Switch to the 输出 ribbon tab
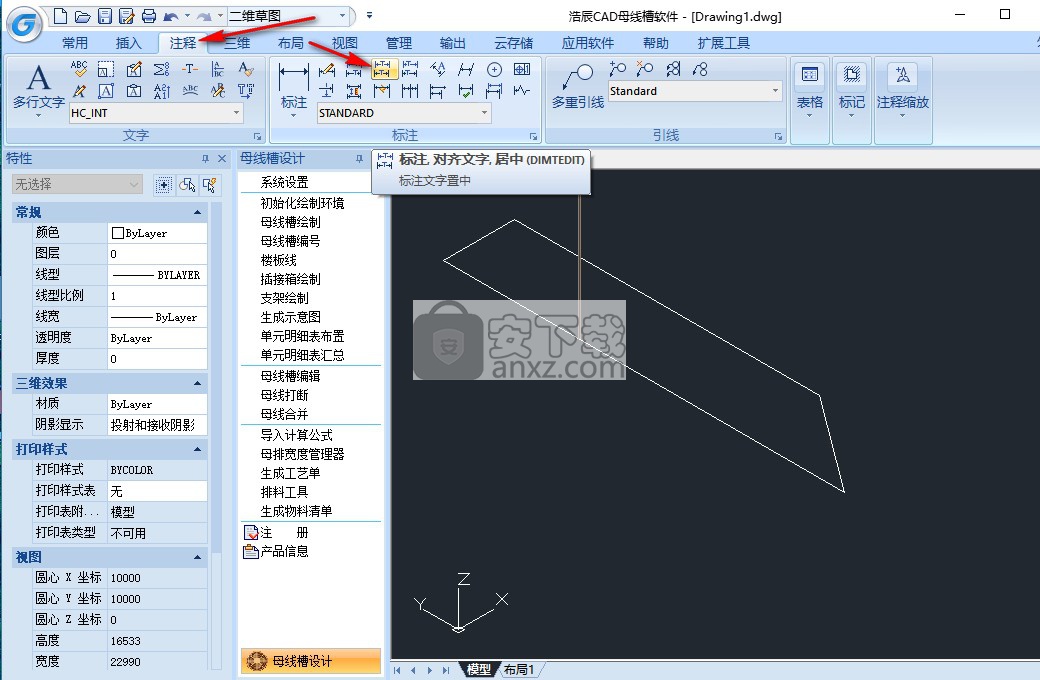This screenshot has width=1040, height=680. (452, 43)
